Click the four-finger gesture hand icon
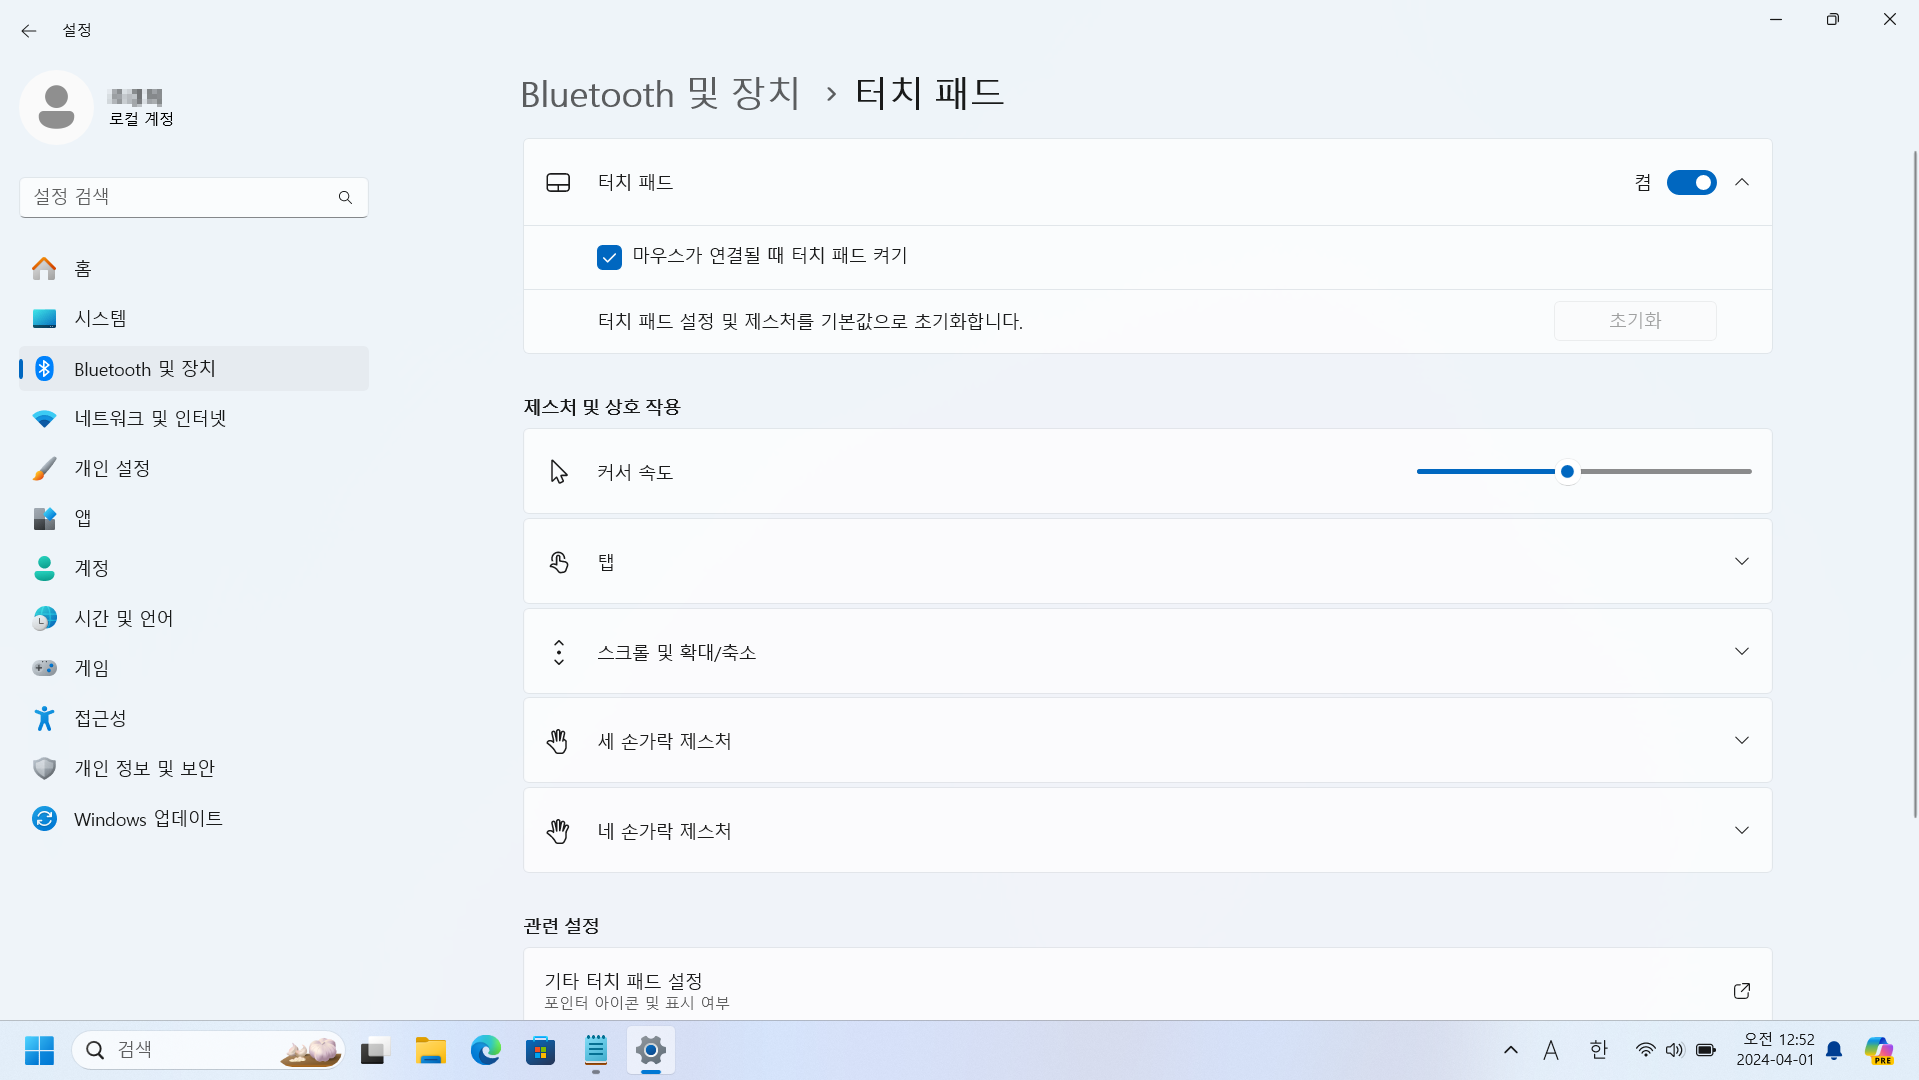This screenshot has height=1080, width=1919. pos(558,831)
